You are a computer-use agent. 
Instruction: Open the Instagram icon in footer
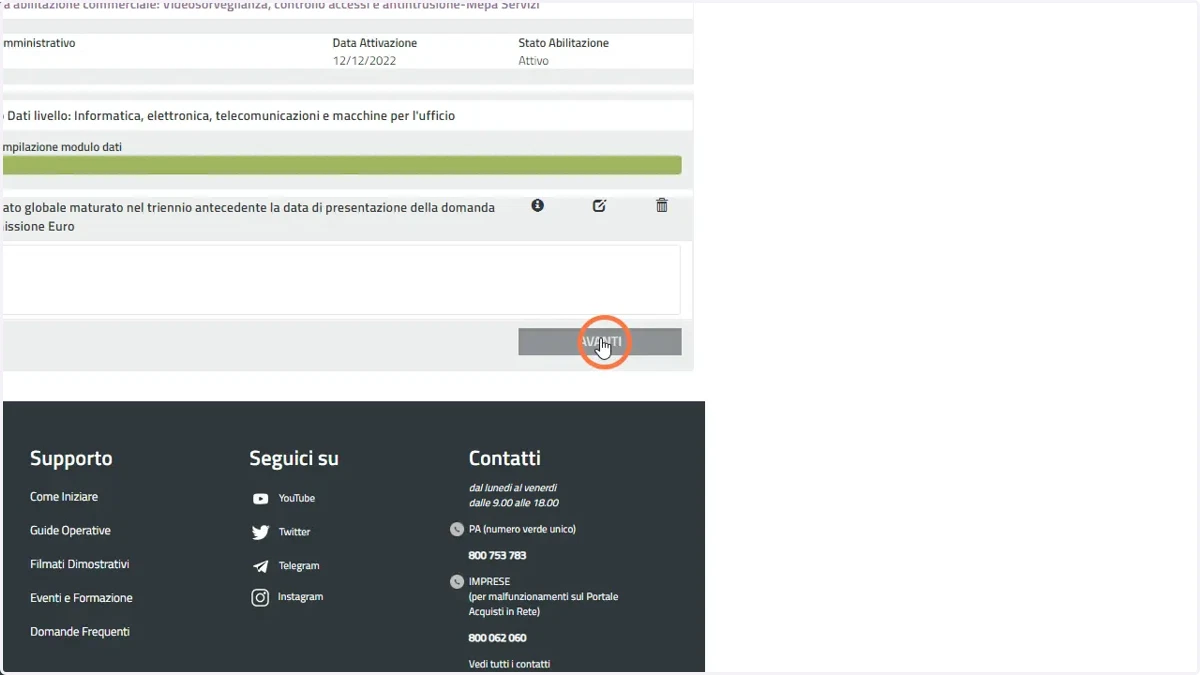point(260,597)
